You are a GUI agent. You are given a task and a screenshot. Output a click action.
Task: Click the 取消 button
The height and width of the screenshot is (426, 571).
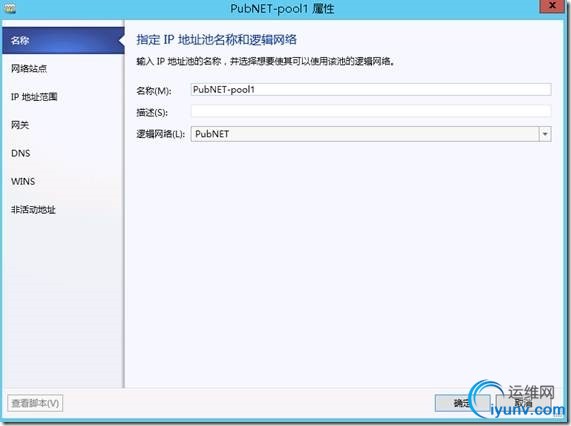coord(523,403)
